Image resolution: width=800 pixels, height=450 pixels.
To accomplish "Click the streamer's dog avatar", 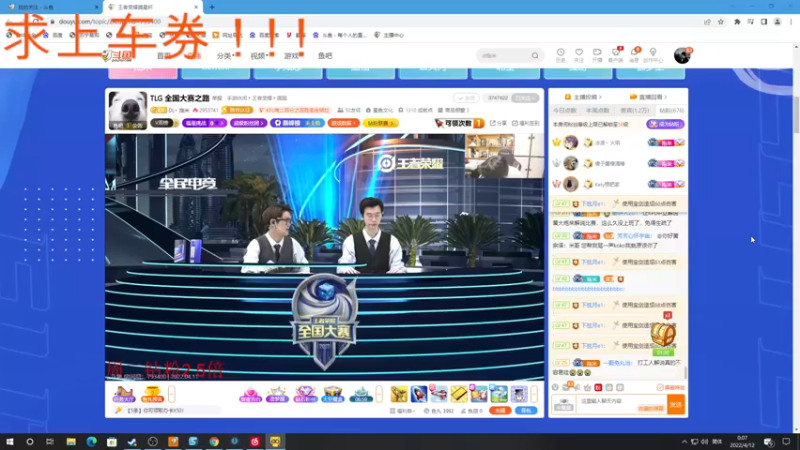I will pos(128,109).
